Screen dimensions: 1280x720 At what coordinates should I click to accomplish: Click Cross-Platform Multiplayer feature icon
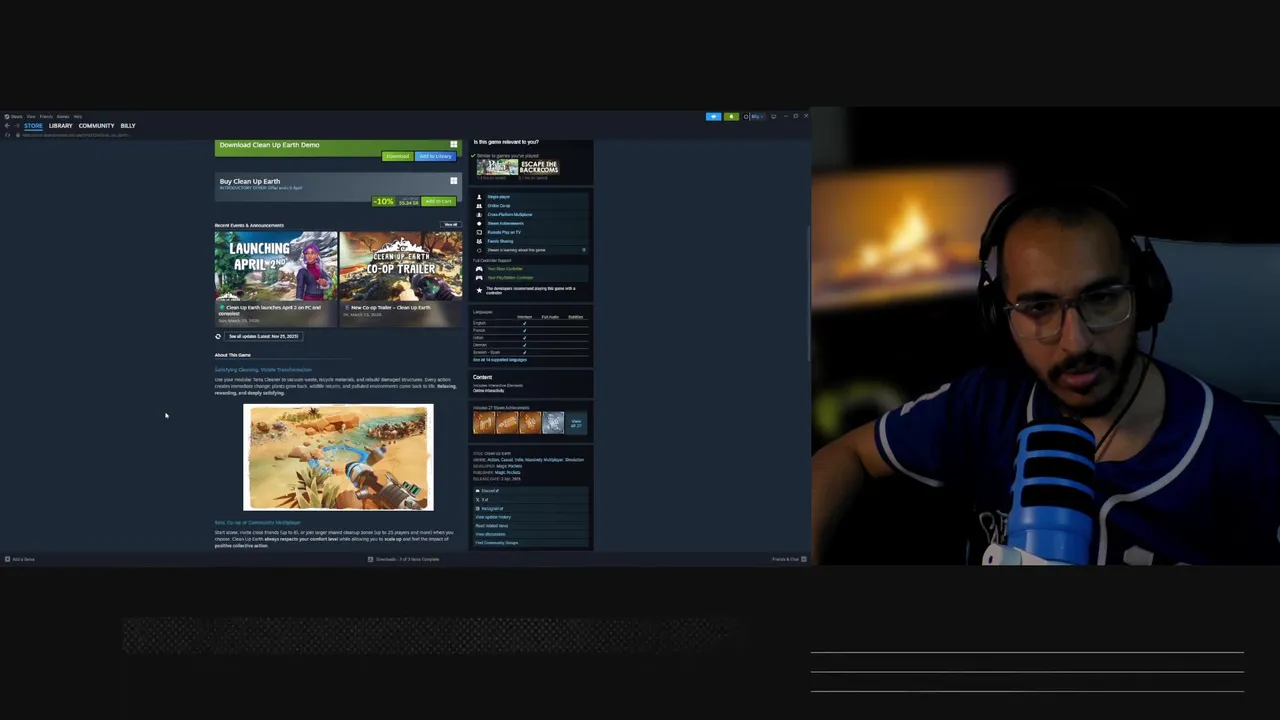click(x=479, y=215)
